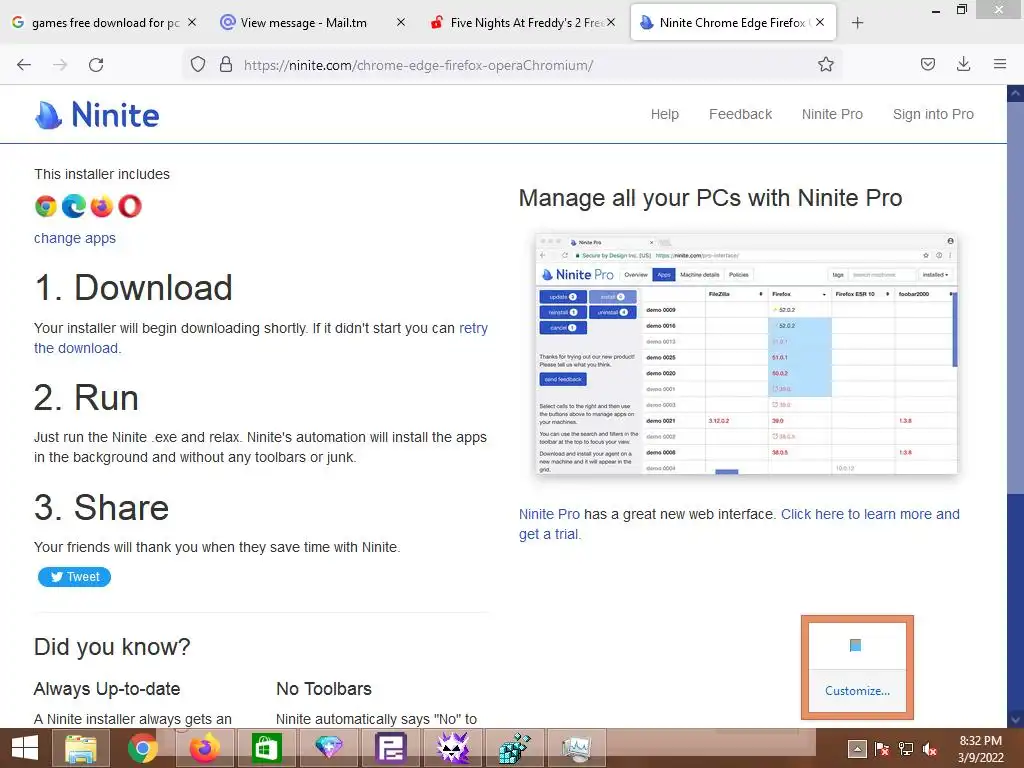Open the Action Center flag icon
Screen dimensions: 1024x768
[x=882, y=749]
